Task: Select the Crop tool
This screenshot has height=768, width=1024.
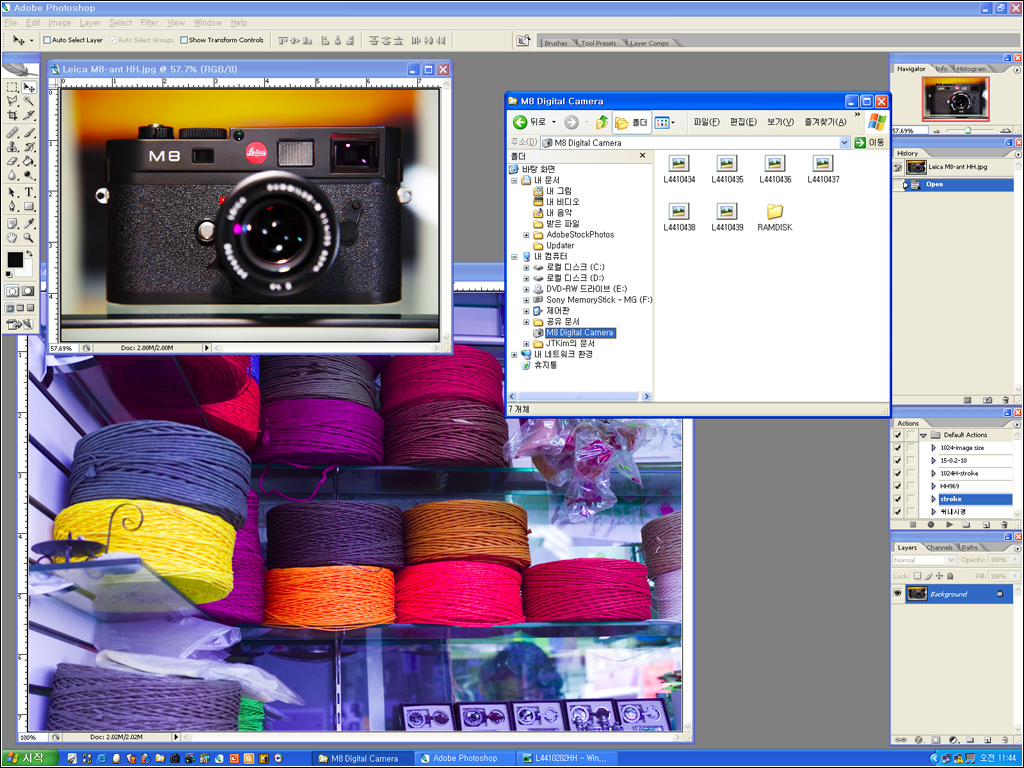Action: coord(12,115)
